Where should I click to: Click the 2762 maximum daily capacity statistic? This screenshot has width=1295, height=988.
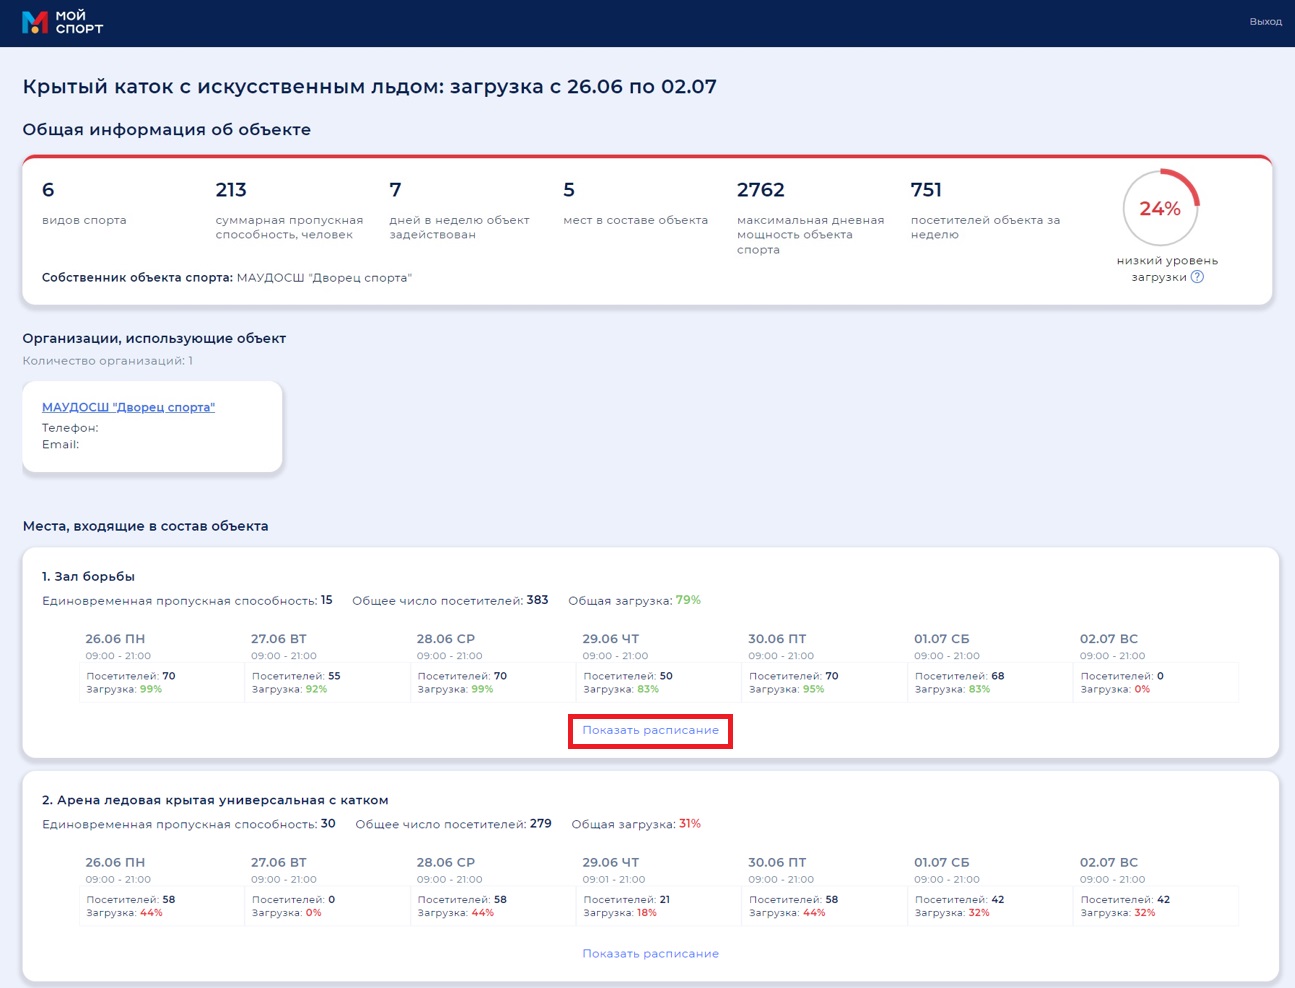coord(760,190)
